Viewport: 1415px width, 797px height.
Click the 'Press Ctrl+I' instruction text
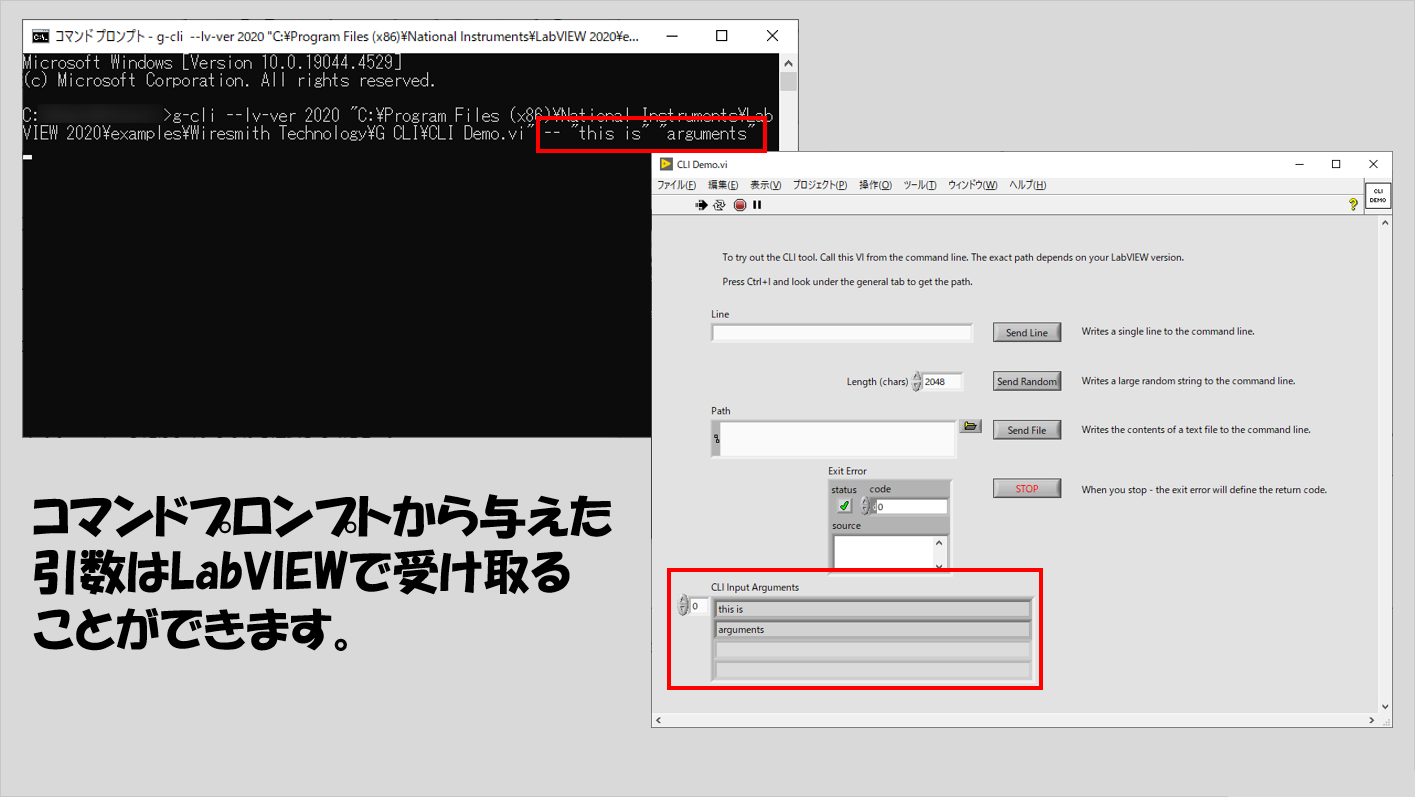click(847, 282)
